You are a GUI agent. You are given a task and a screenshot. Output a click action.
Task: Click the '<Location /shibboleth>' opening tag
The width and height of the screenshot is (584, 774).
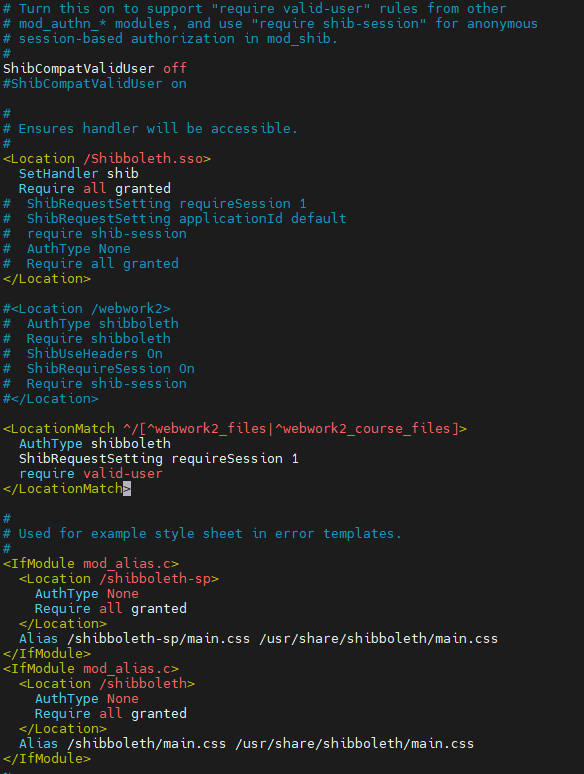(107, 684)
